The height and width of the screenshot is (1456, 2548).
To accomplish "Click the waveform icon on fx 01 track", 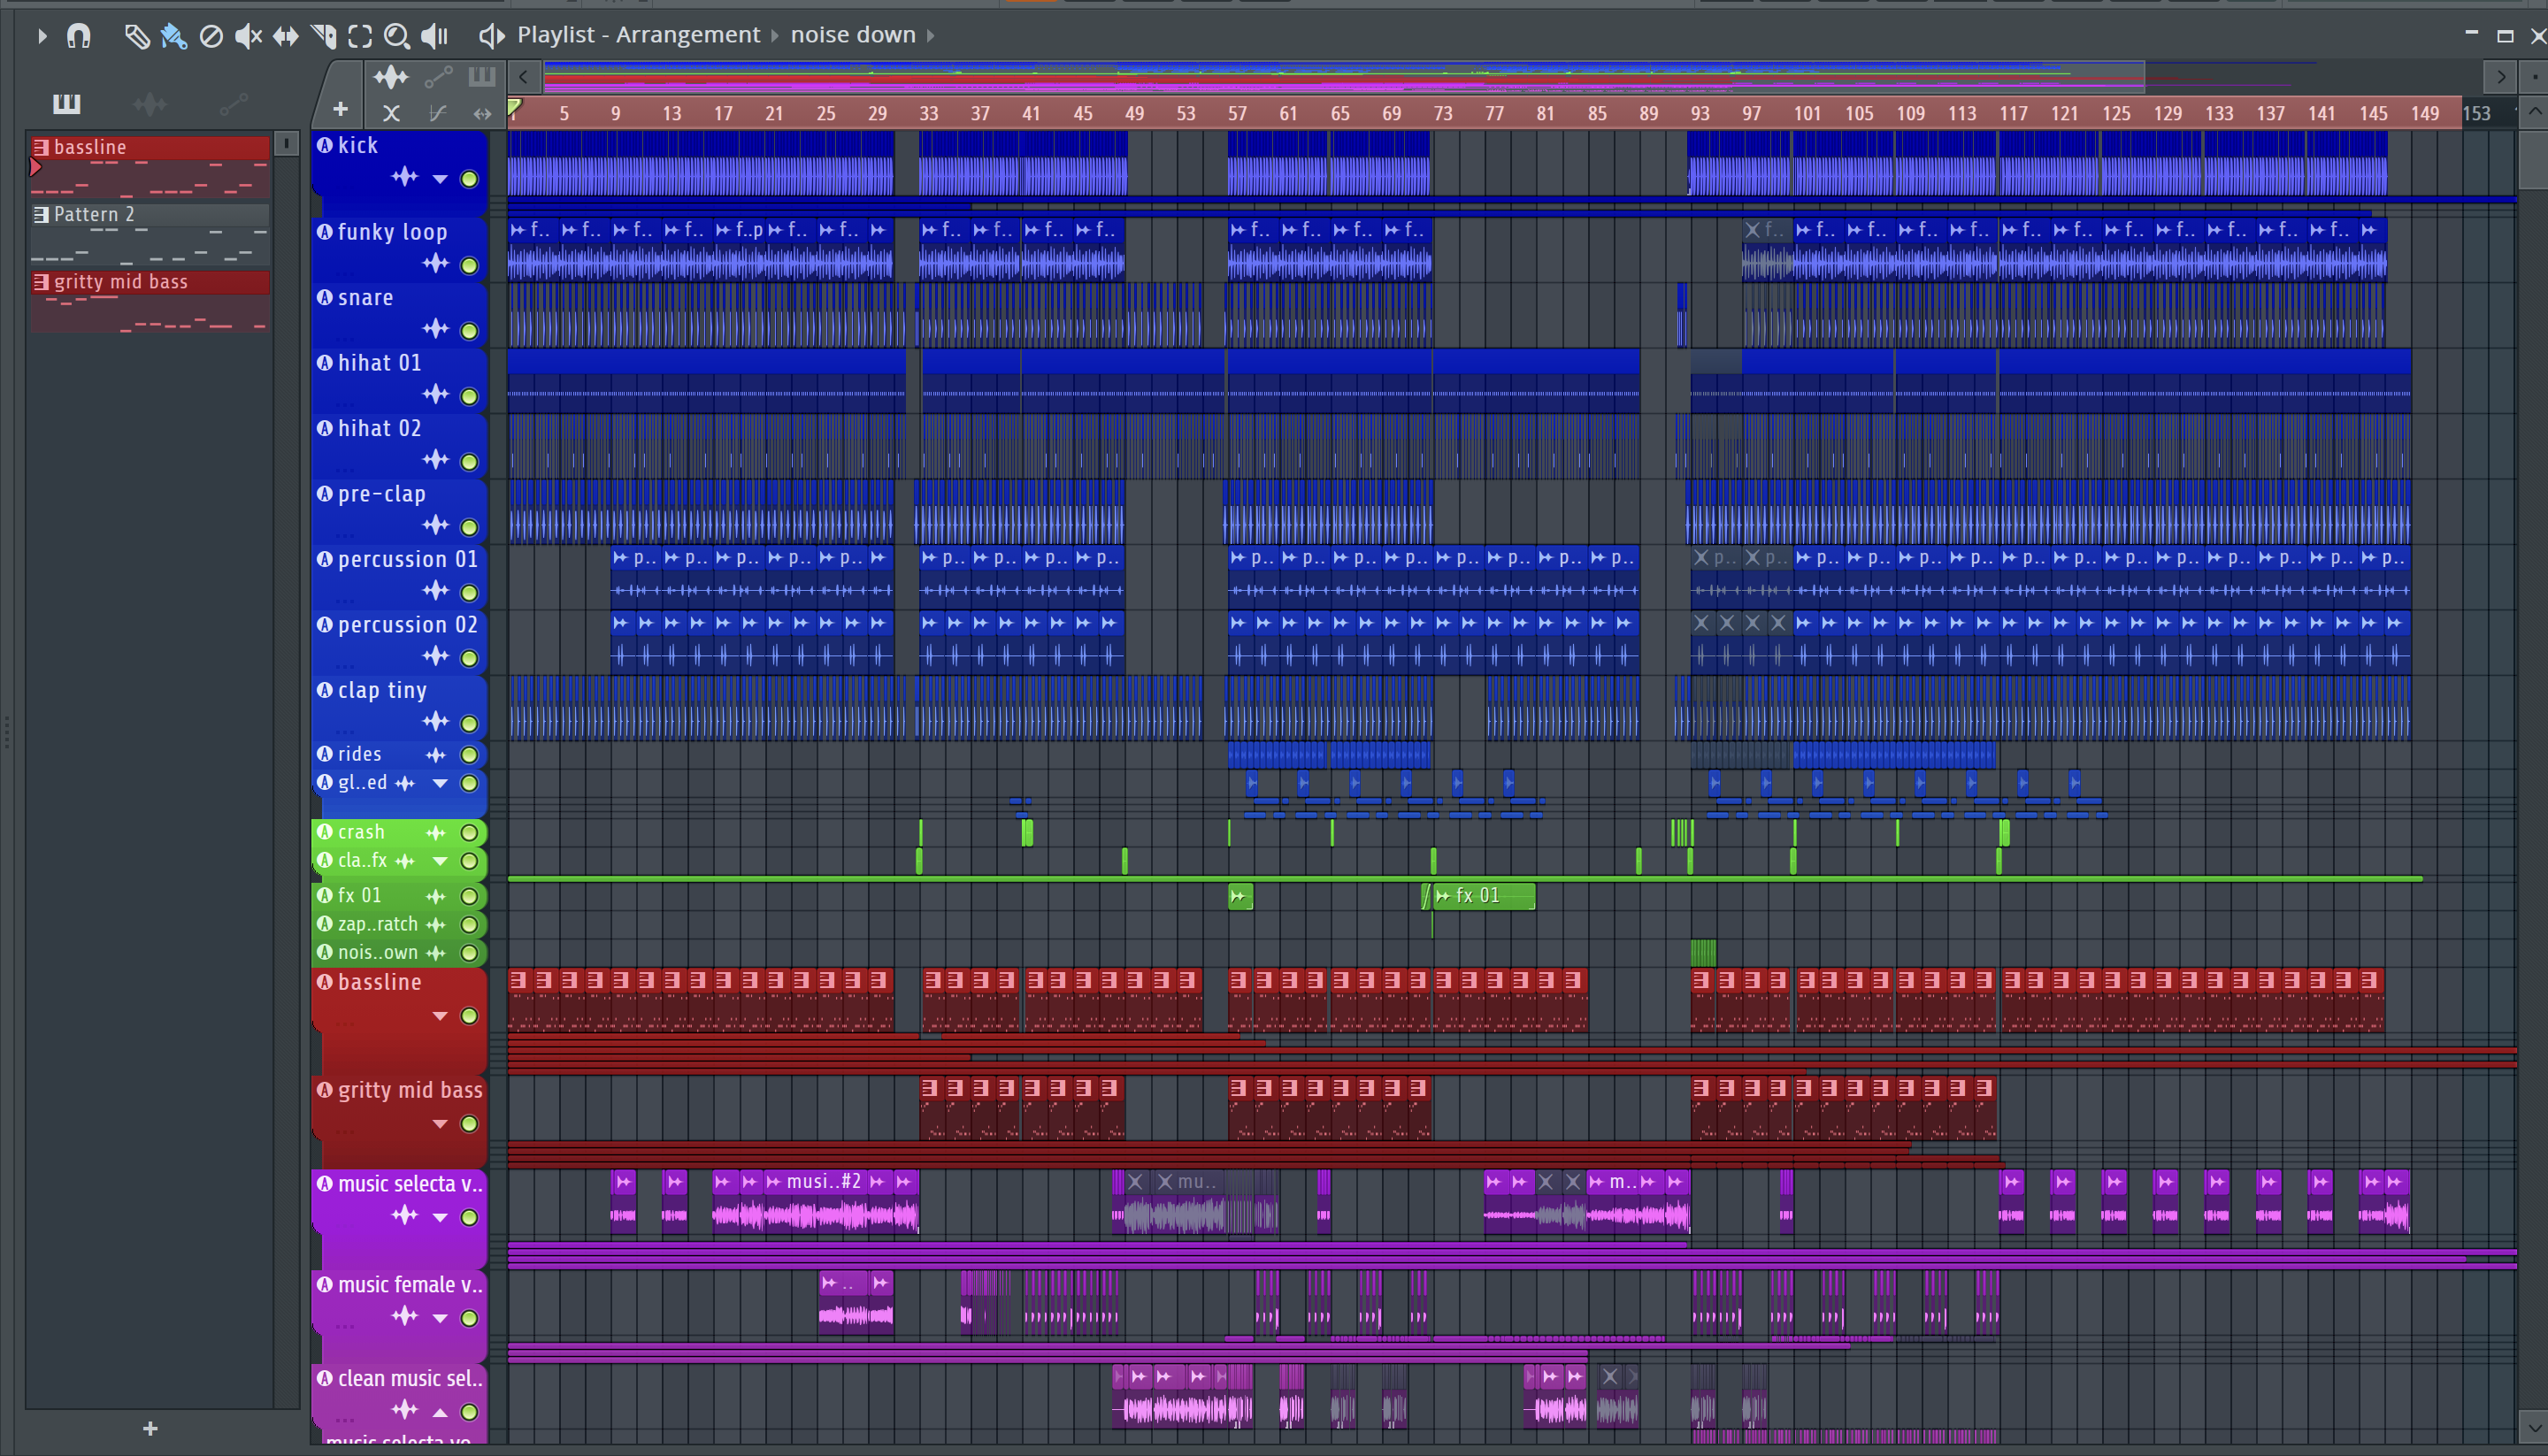I will [435, 896].
